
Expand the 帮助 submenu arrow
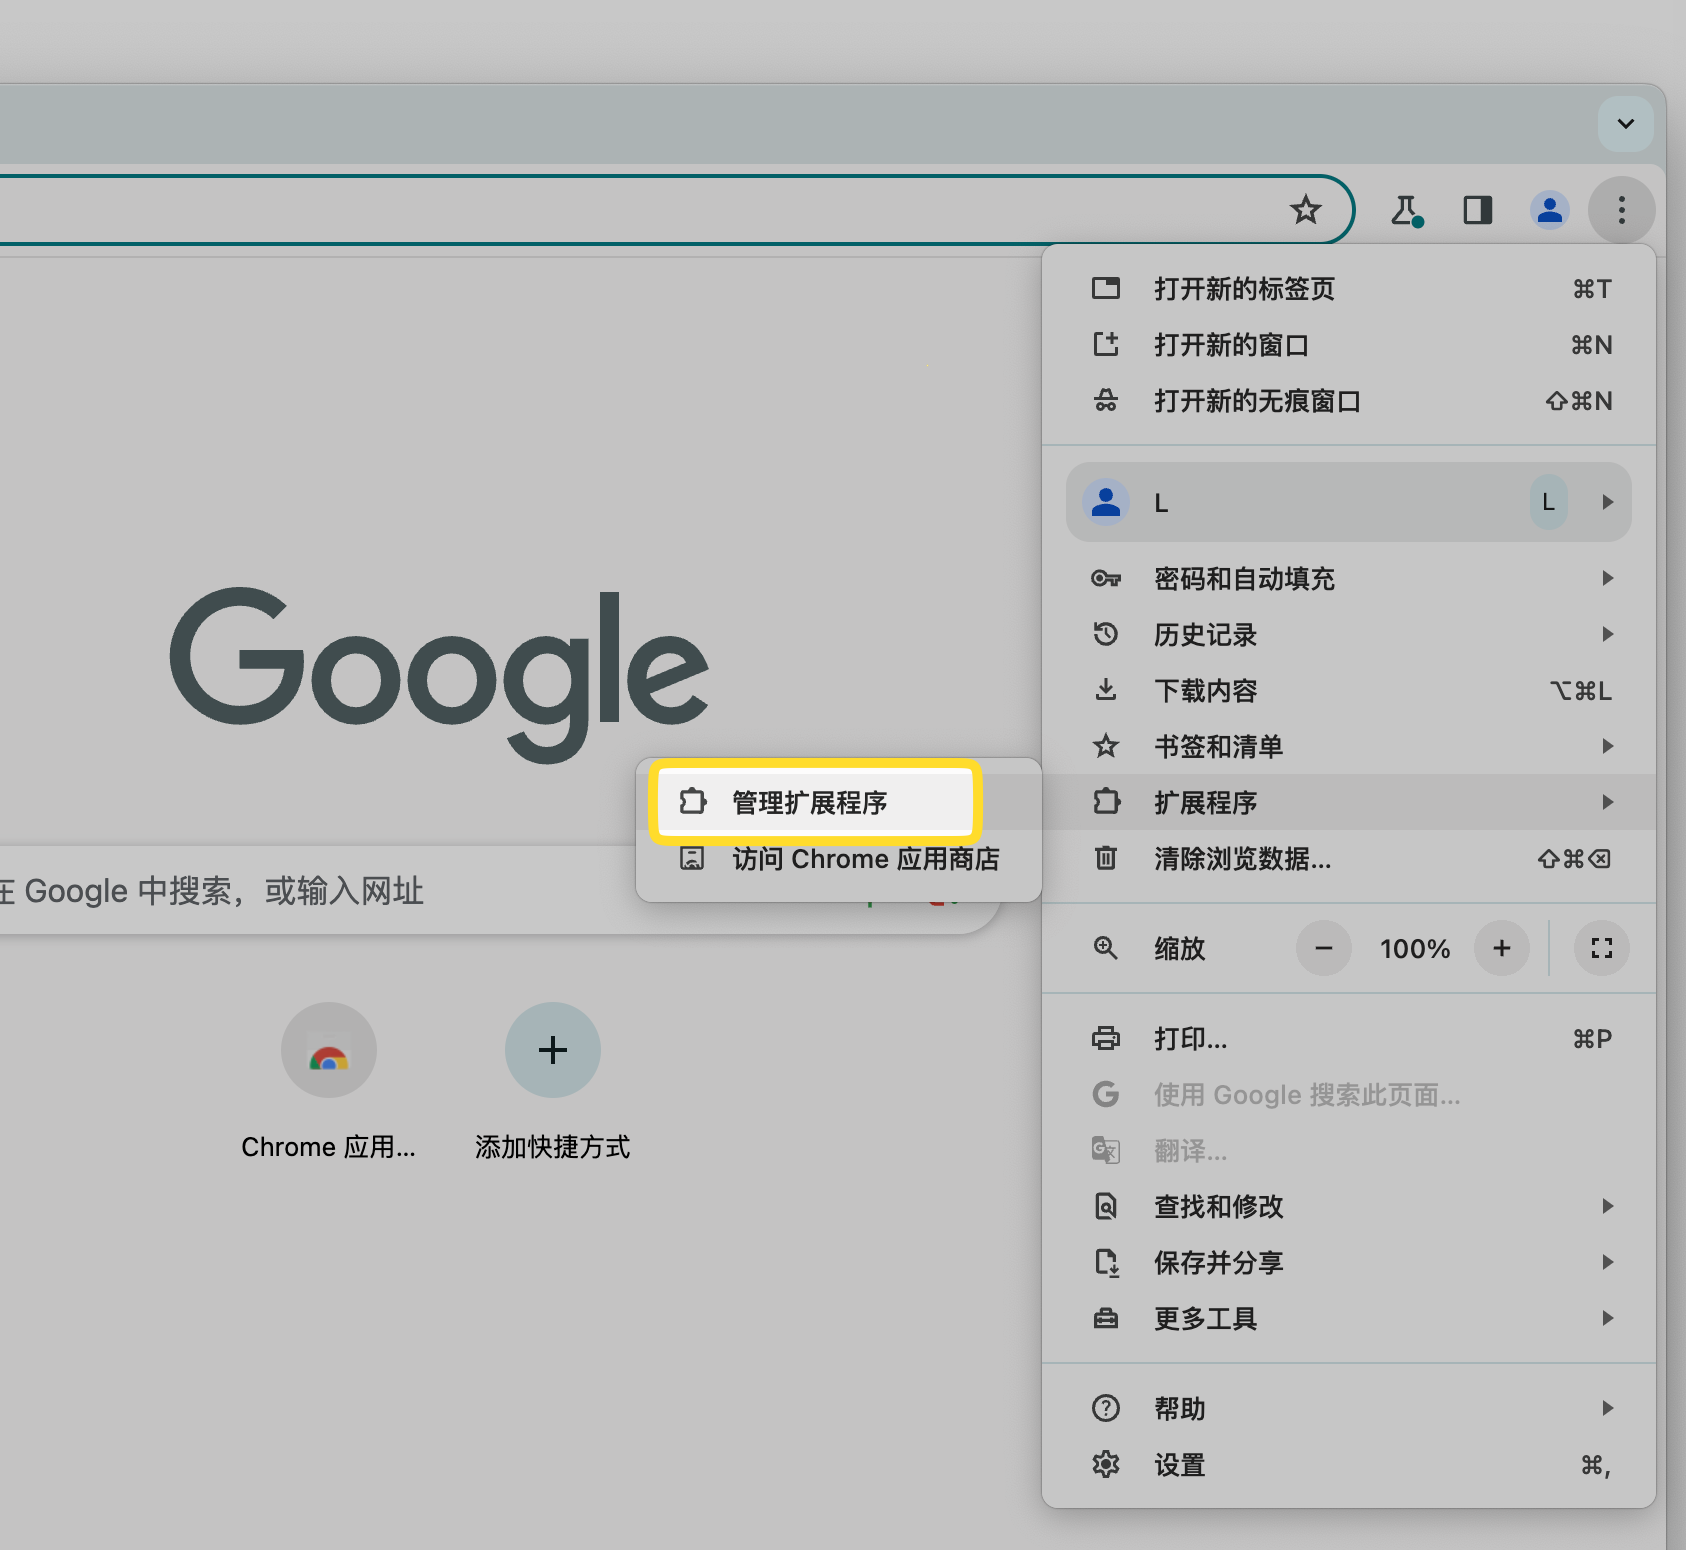point(1607,1408)
